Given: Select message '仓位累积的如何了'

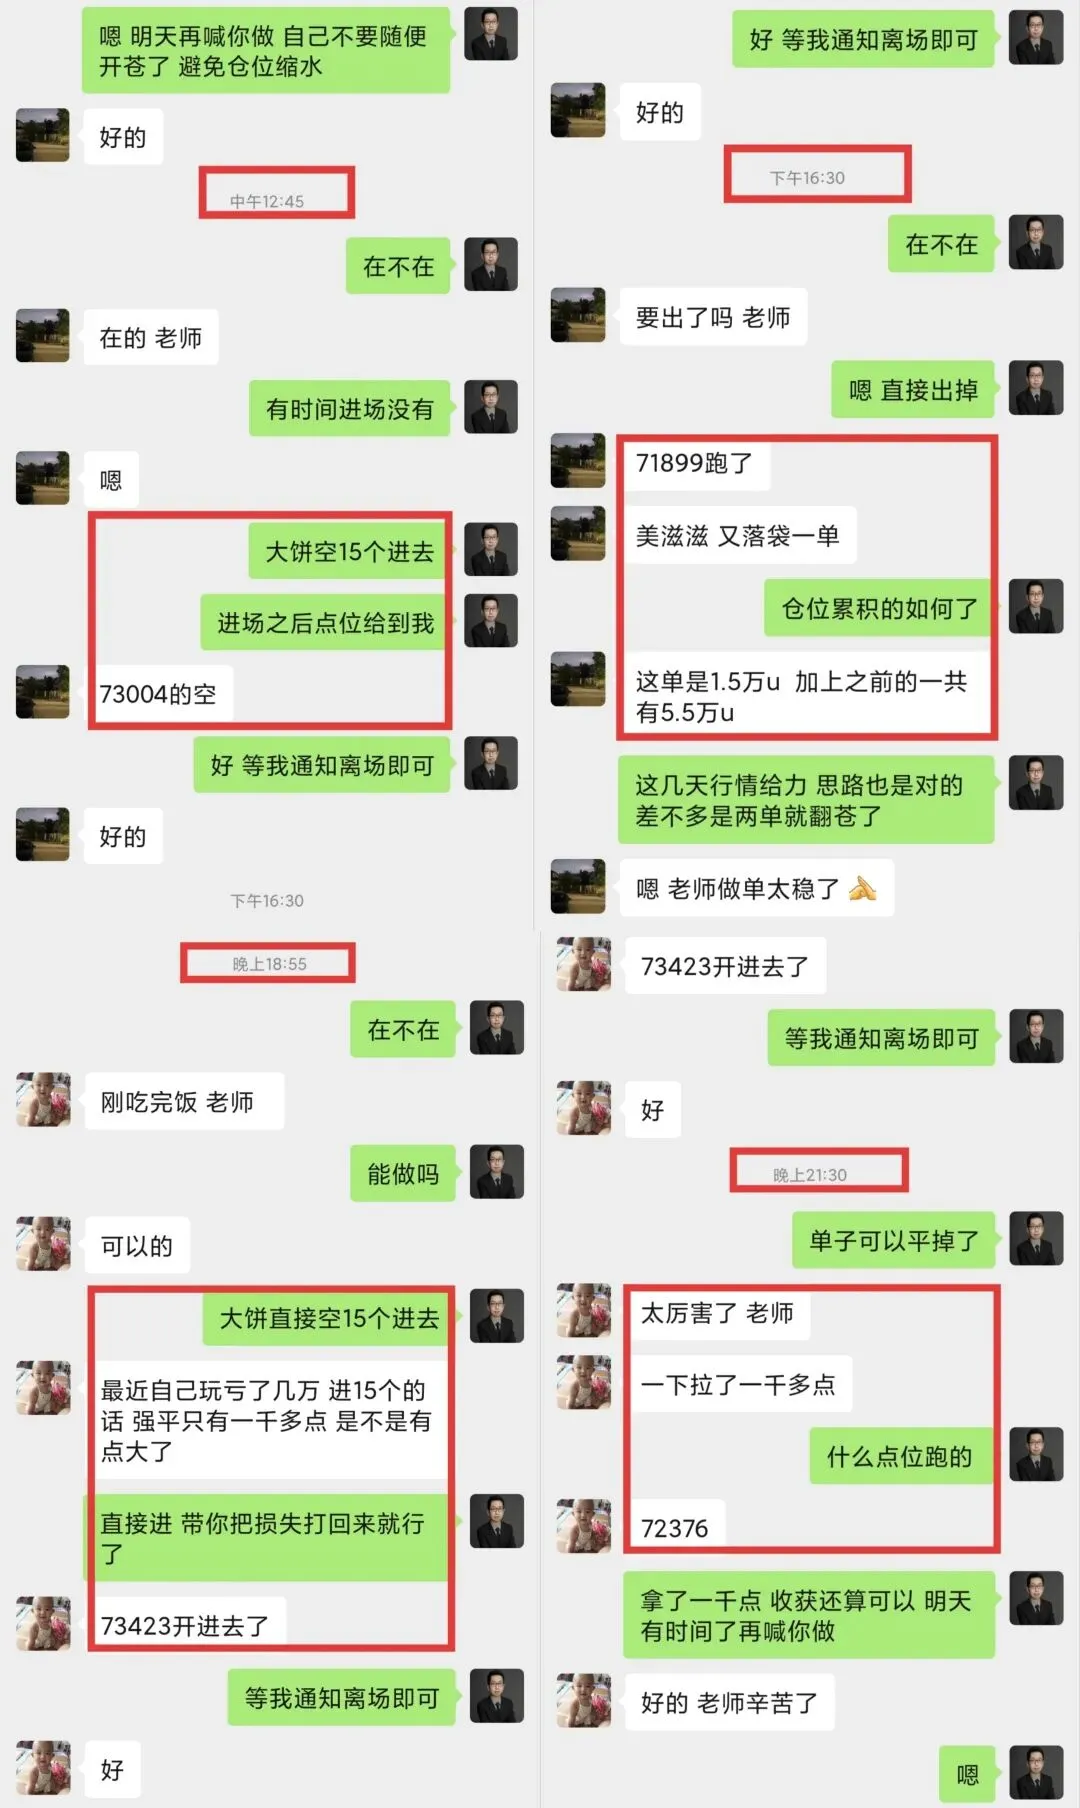Looking at the screenshot, I should click(x=879, y=608).
